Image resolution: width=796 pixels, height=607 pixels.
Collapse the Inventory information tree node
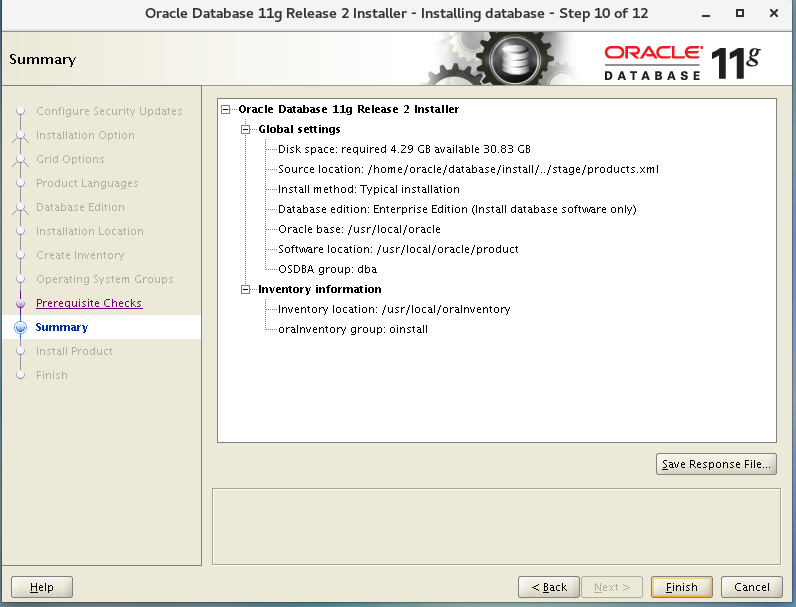[246, 289]
